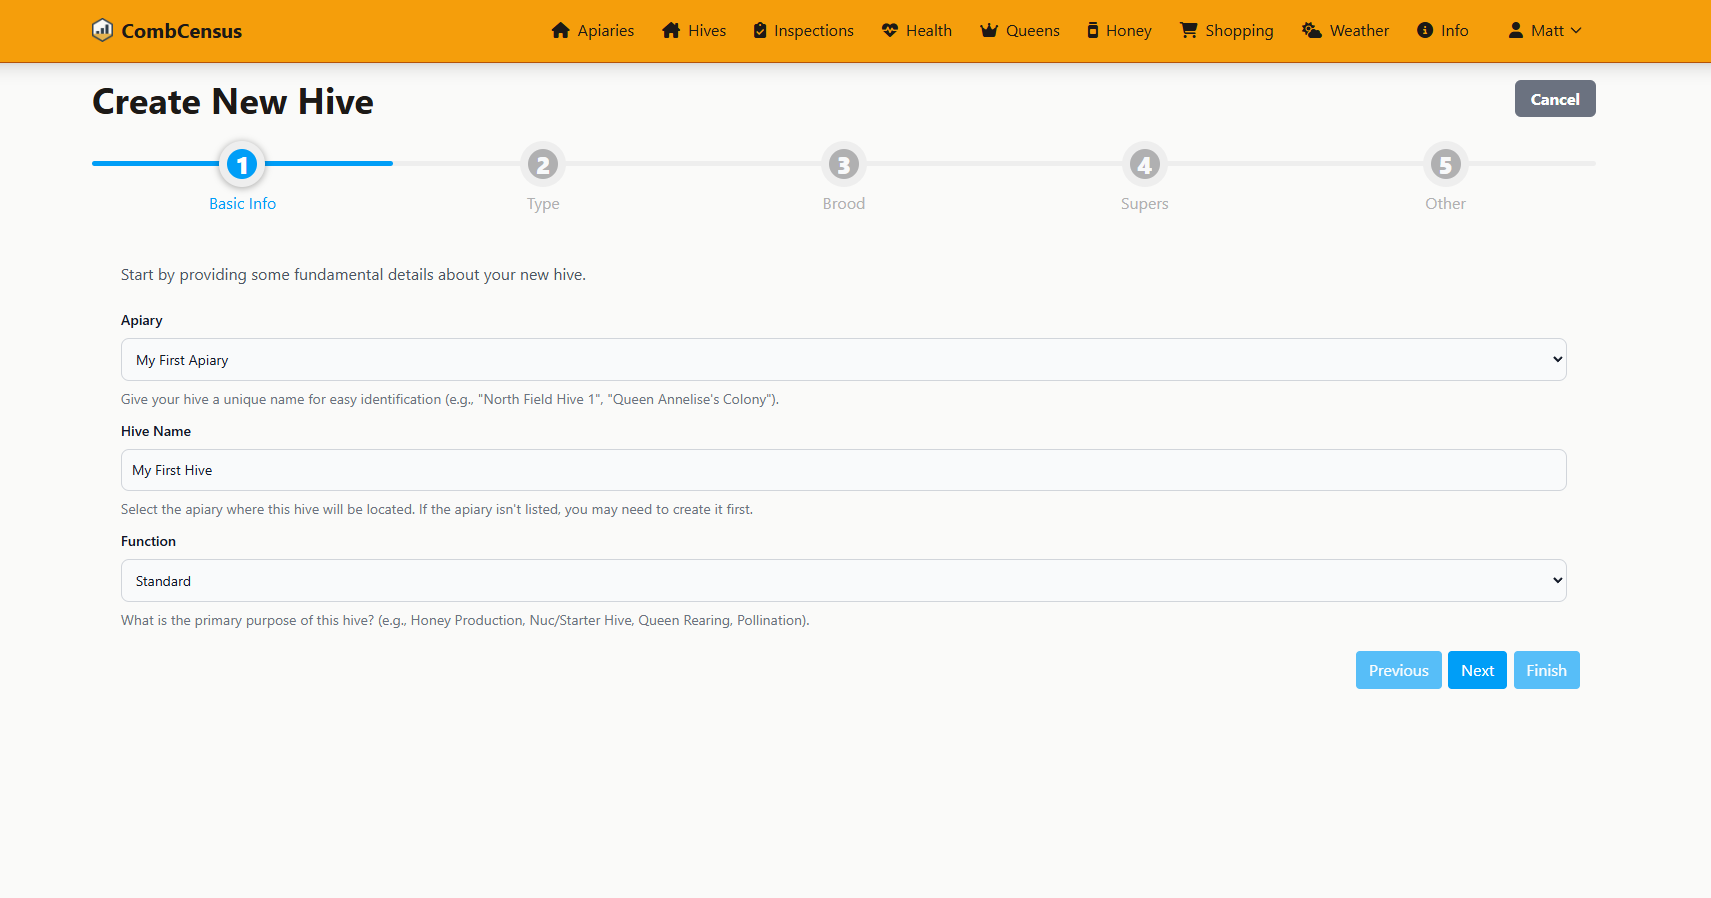Select step 1 circle in wizard
The image size is (1711, 898).
(242, 164)
